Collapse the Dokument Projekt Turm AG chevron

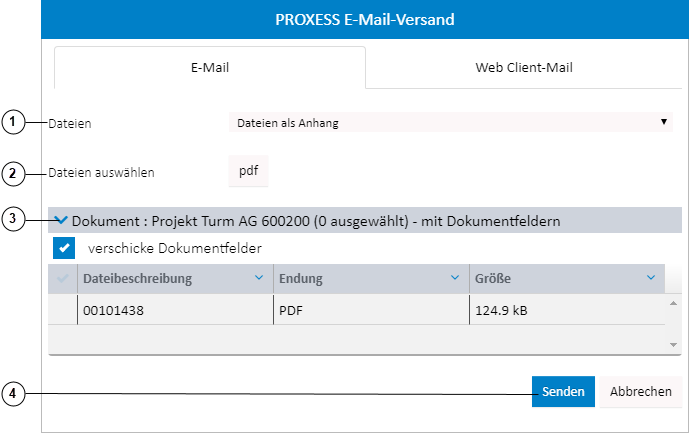[61, 220]
